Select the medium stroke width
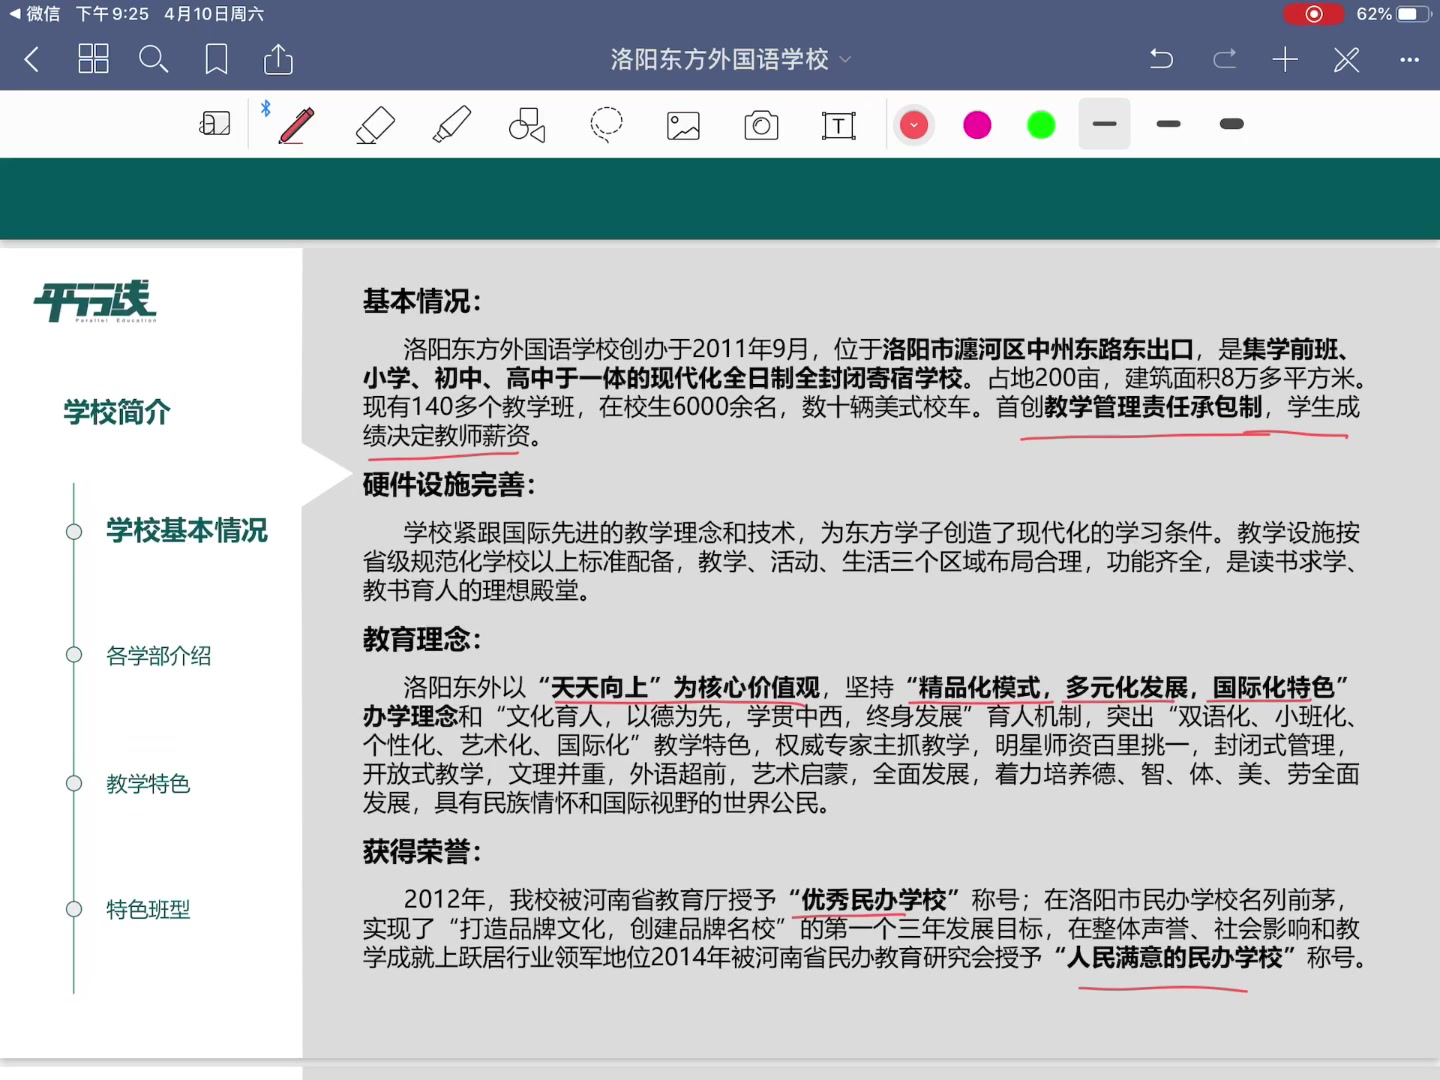The image size is (1440, 1080). tap(1168, 124)
